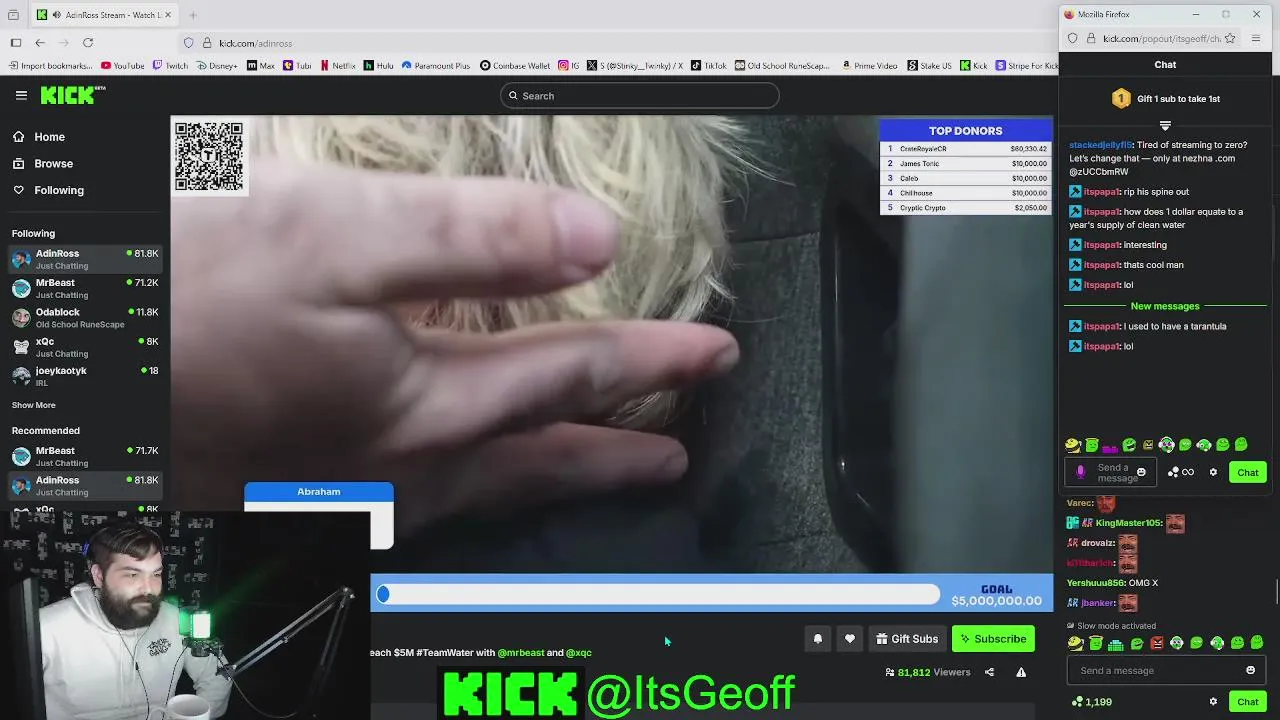Click microphone icon in popout chat input
This screenshot has width=1280, height=720.
coord(1080,472)
